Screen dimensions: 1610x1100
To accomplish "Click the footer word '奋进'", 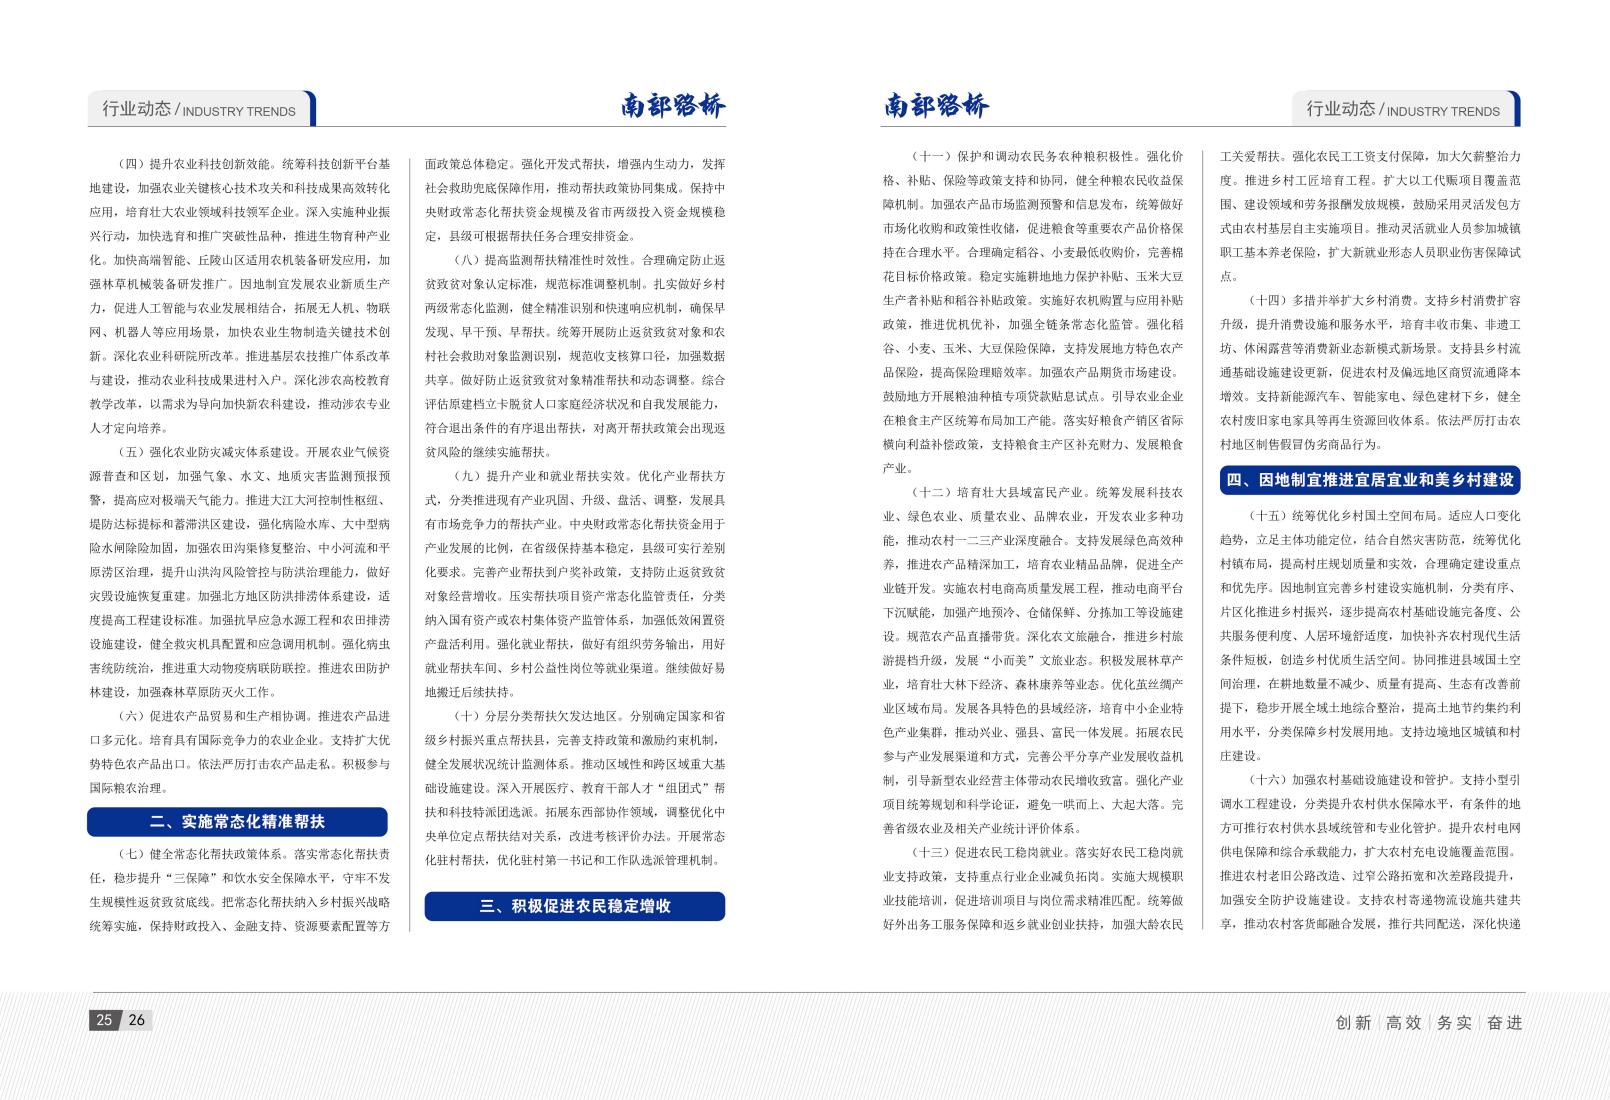I will pyautogui.click(x=1504, y=1022).
